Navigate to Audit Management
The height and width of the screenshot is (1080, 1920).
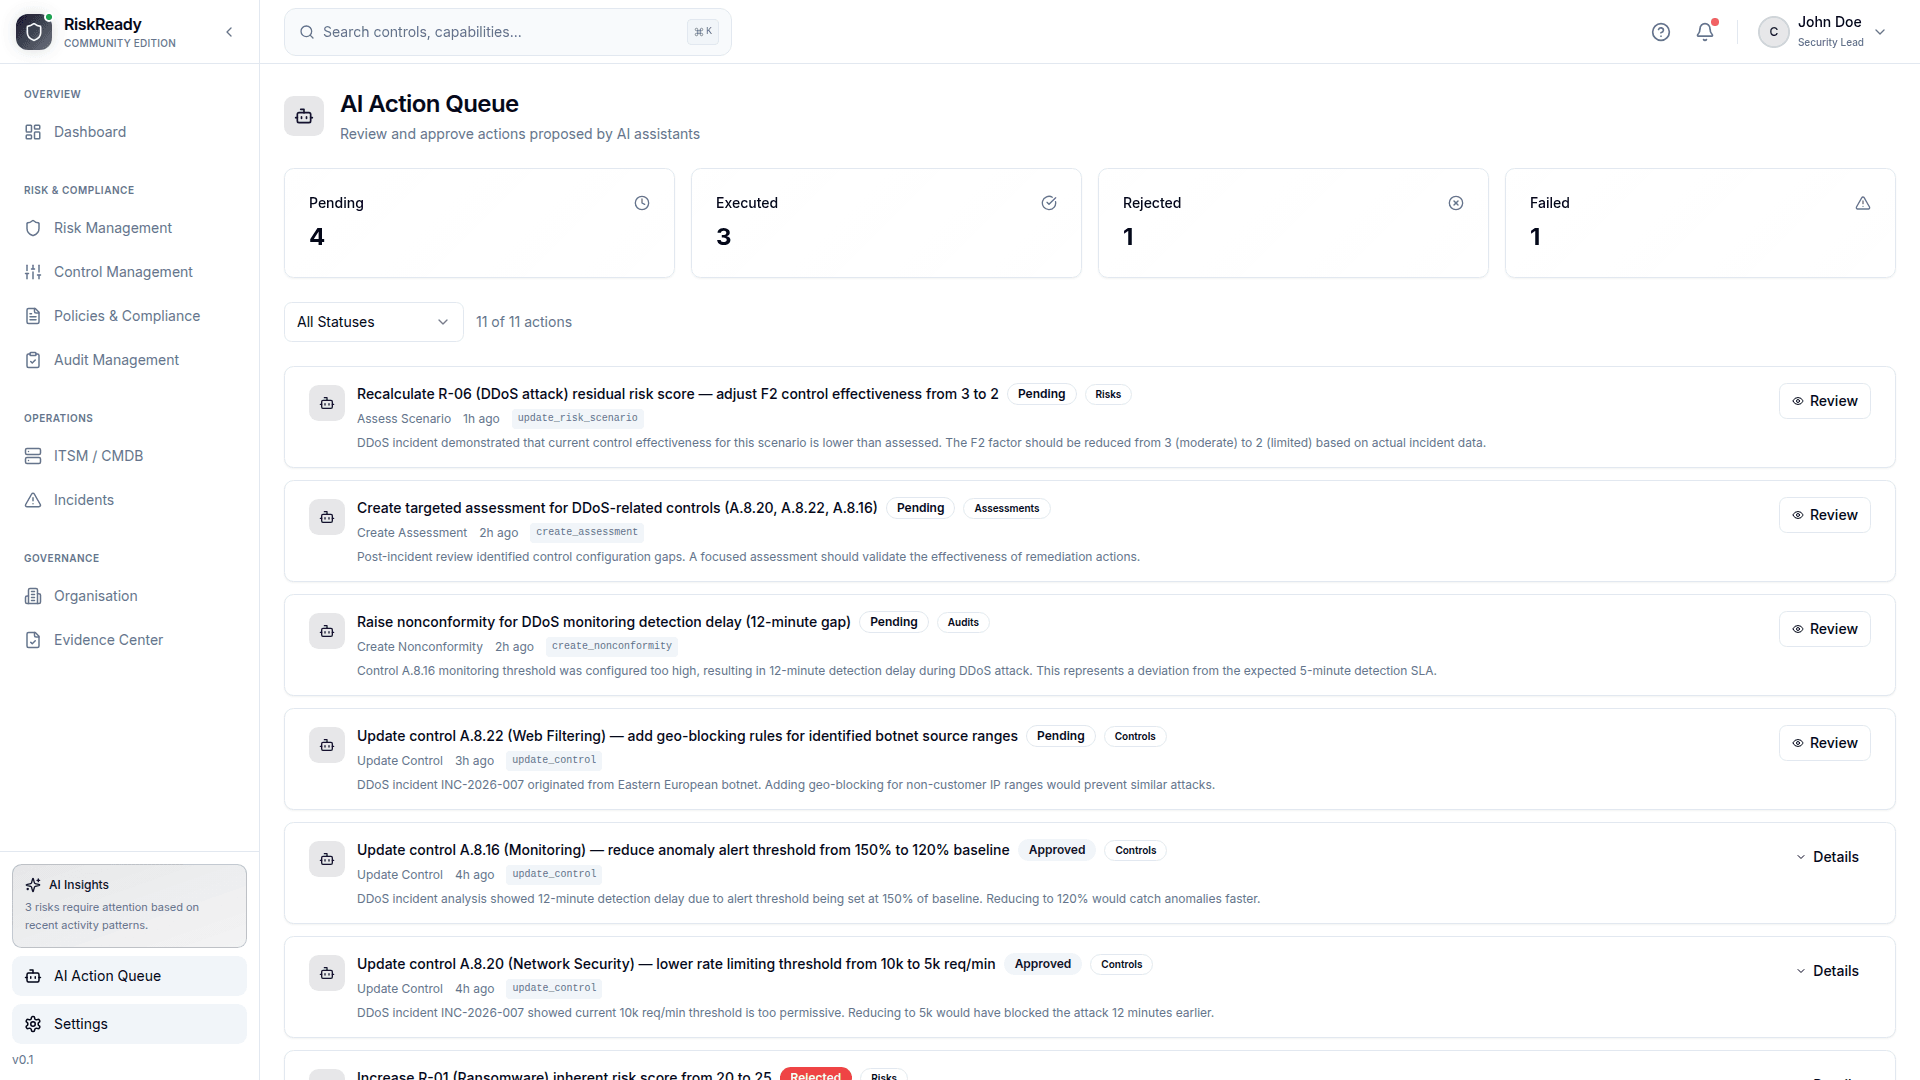(x=116, y=359)
